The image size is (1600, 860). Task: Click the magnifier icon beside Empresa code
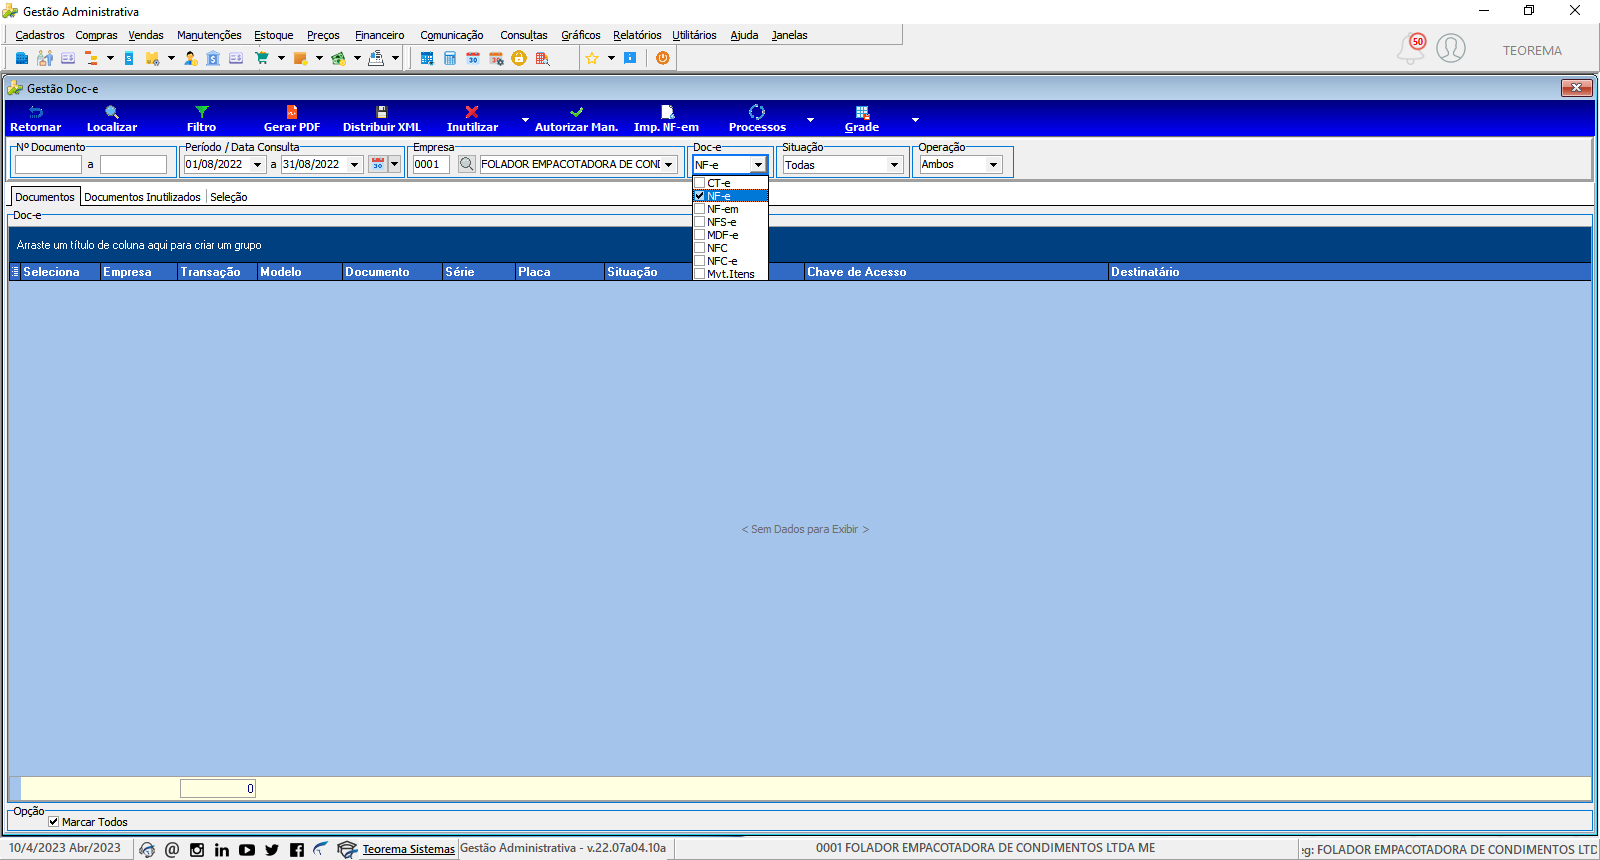[467, 164]
